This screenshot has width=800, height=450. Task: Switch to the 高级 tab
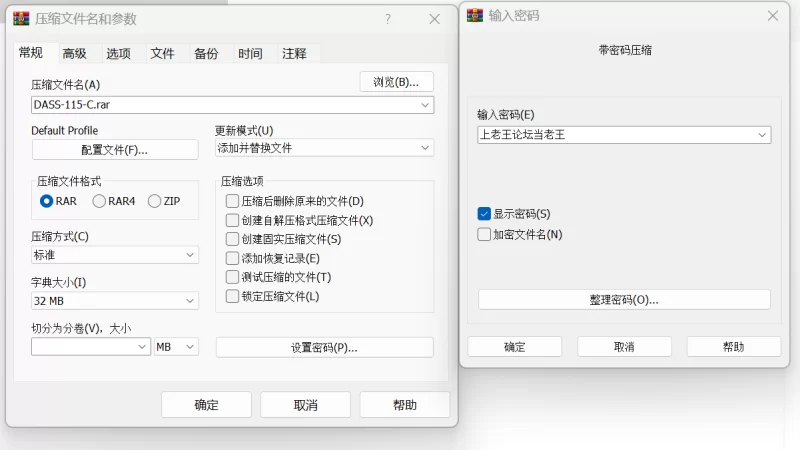(x=74, y=54)
